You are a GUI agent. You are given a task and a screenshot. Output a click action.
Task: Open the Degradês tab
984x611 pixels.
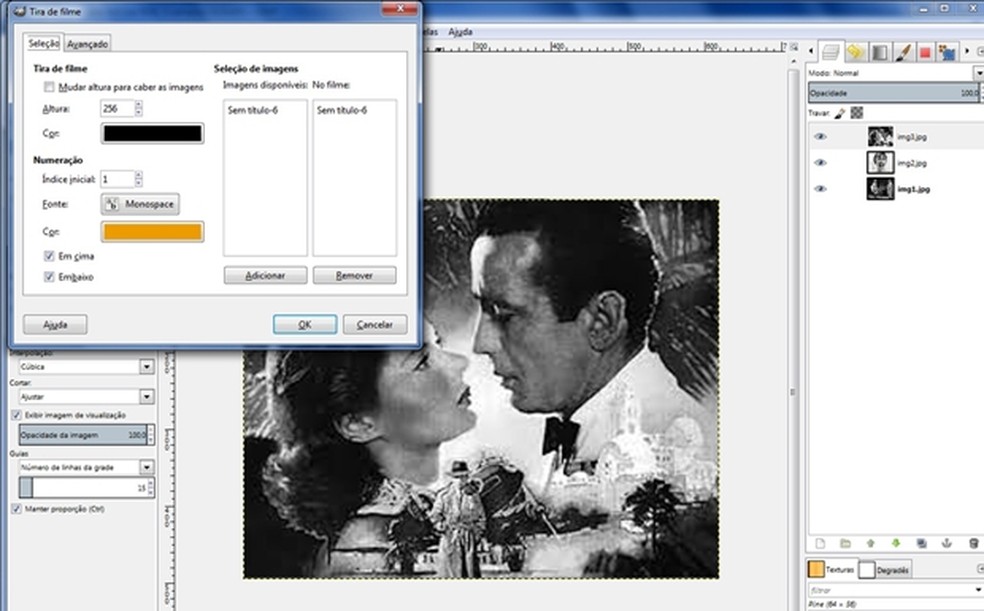tap(885, 569)
